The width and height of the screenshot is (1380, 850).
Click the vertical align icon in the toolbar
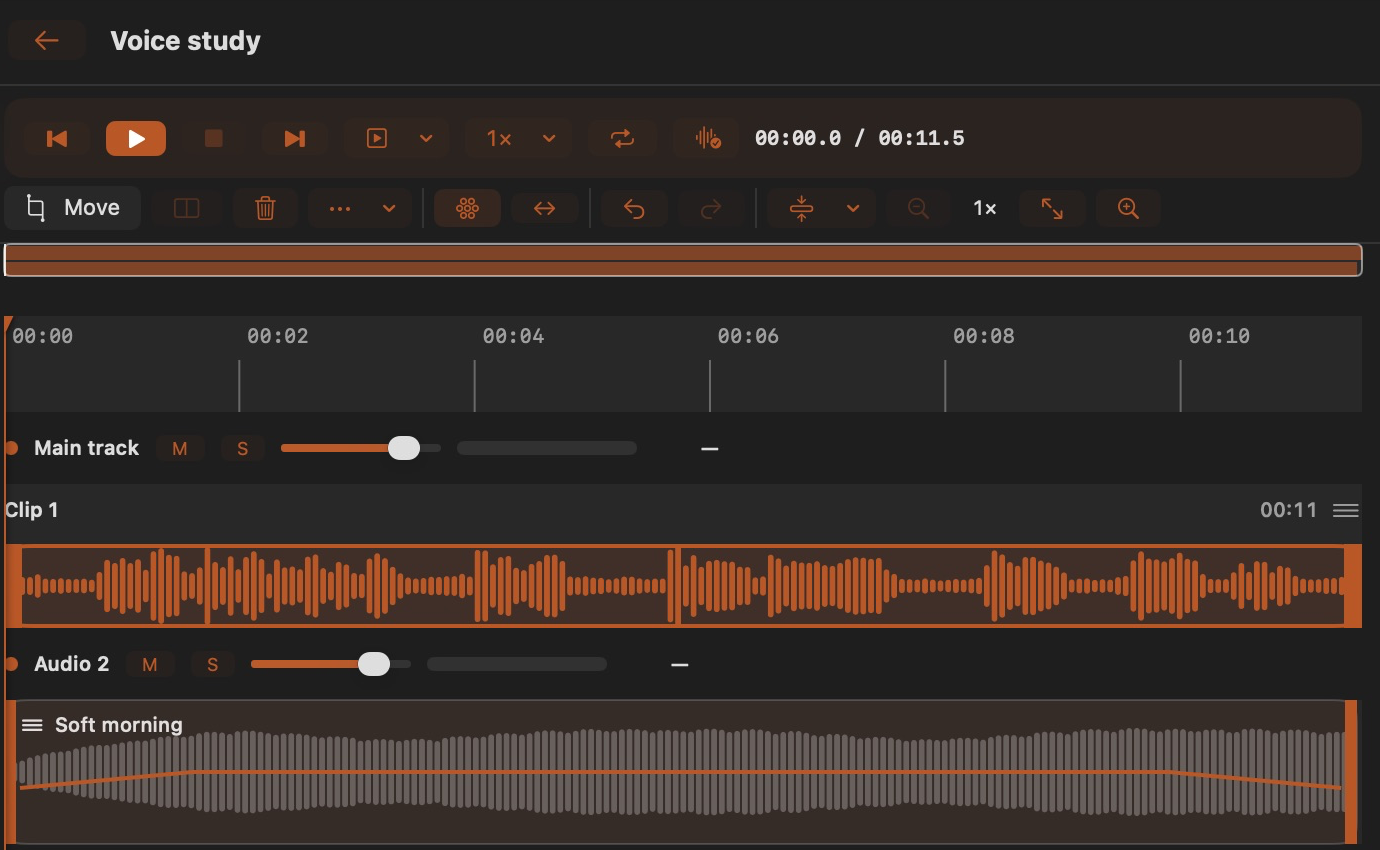coord(801,208)
